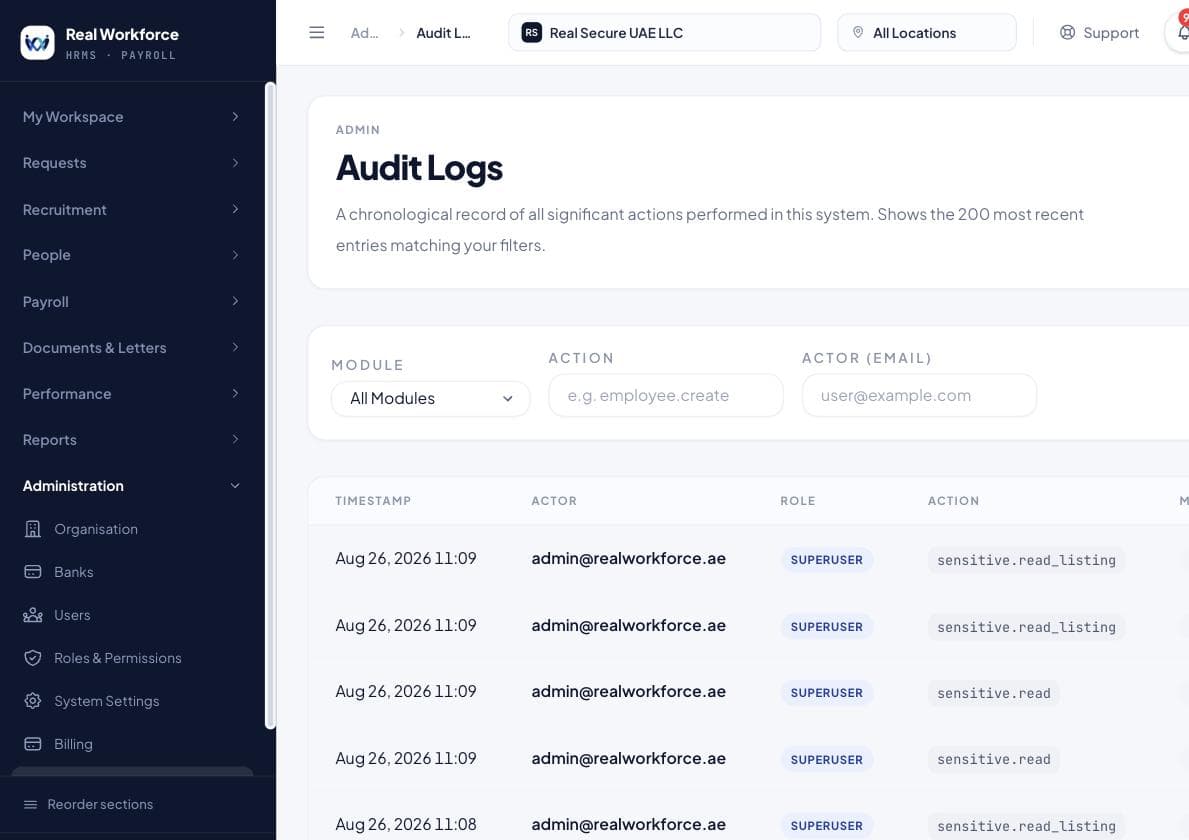Click the Reorder sections lines icon

click(30, 804)
